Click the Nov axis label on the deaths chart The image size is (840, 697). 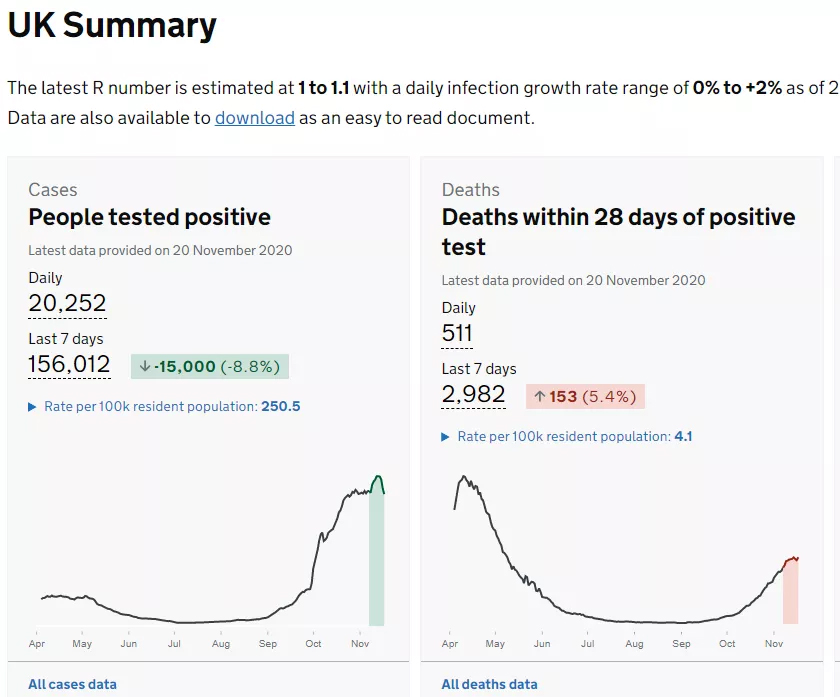pyautogui.click(x=774, y=643)
